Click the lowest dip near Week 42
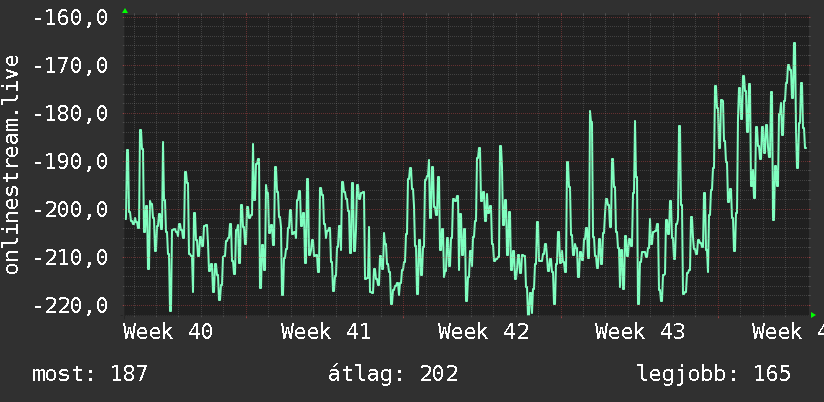The width and height of the screenshot is (824, 402). [x=530, y=312]
